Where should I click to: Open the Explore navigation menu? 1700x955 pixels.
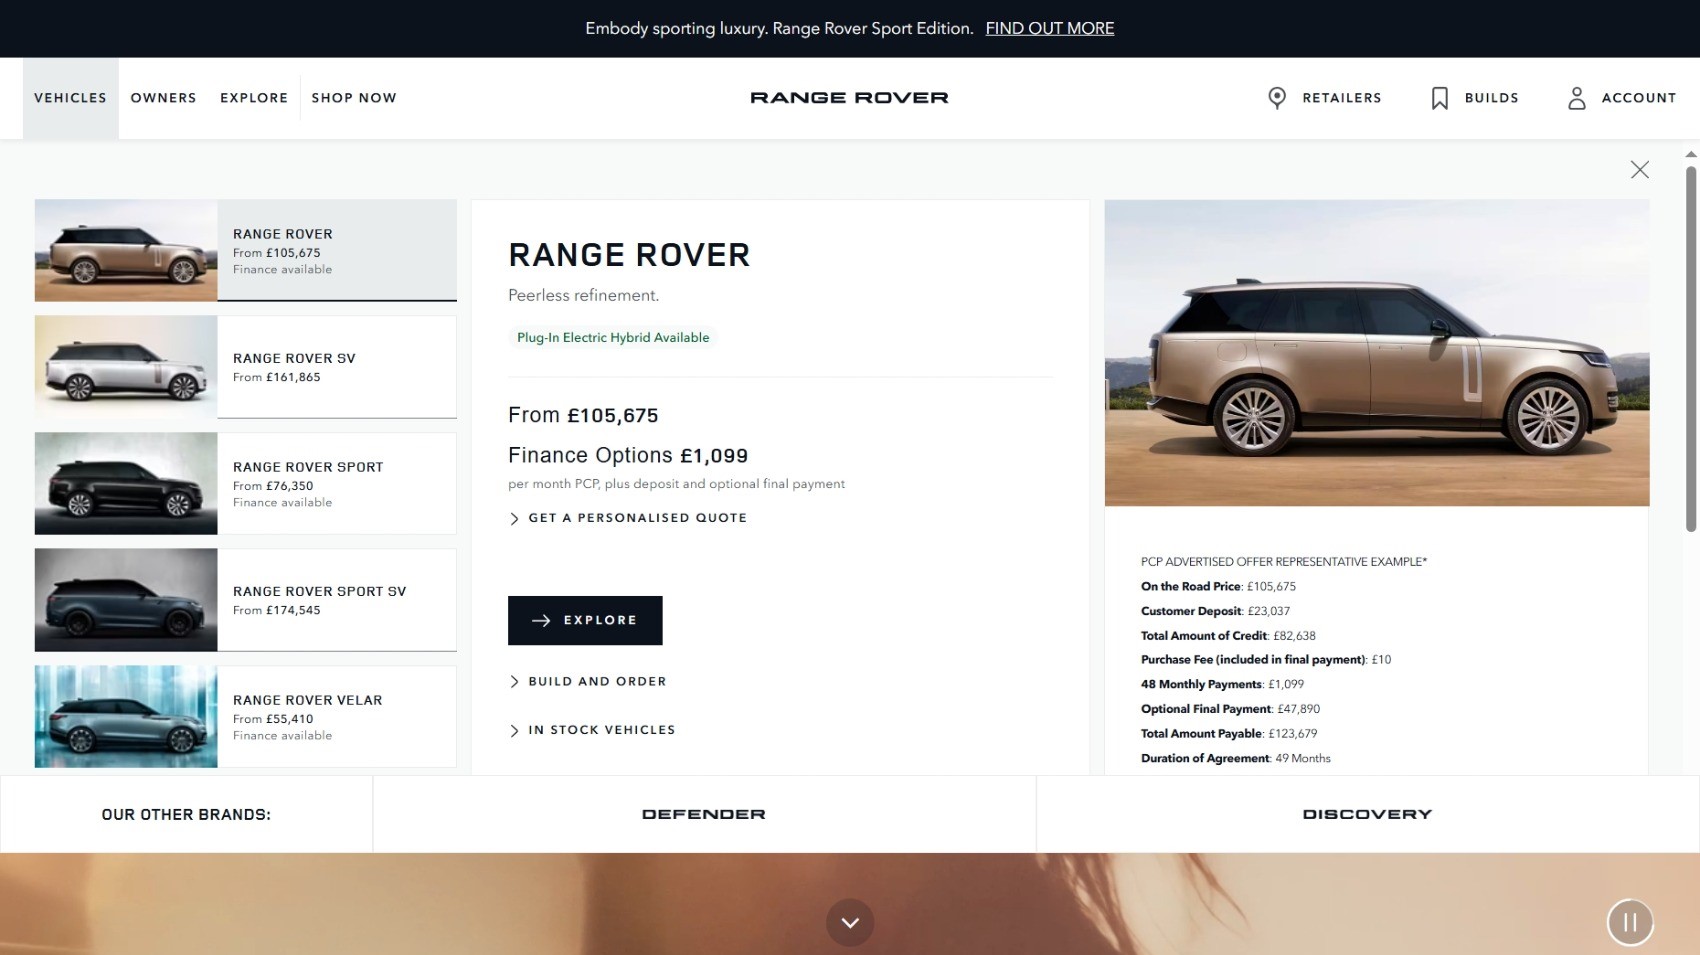coord(254,98)
